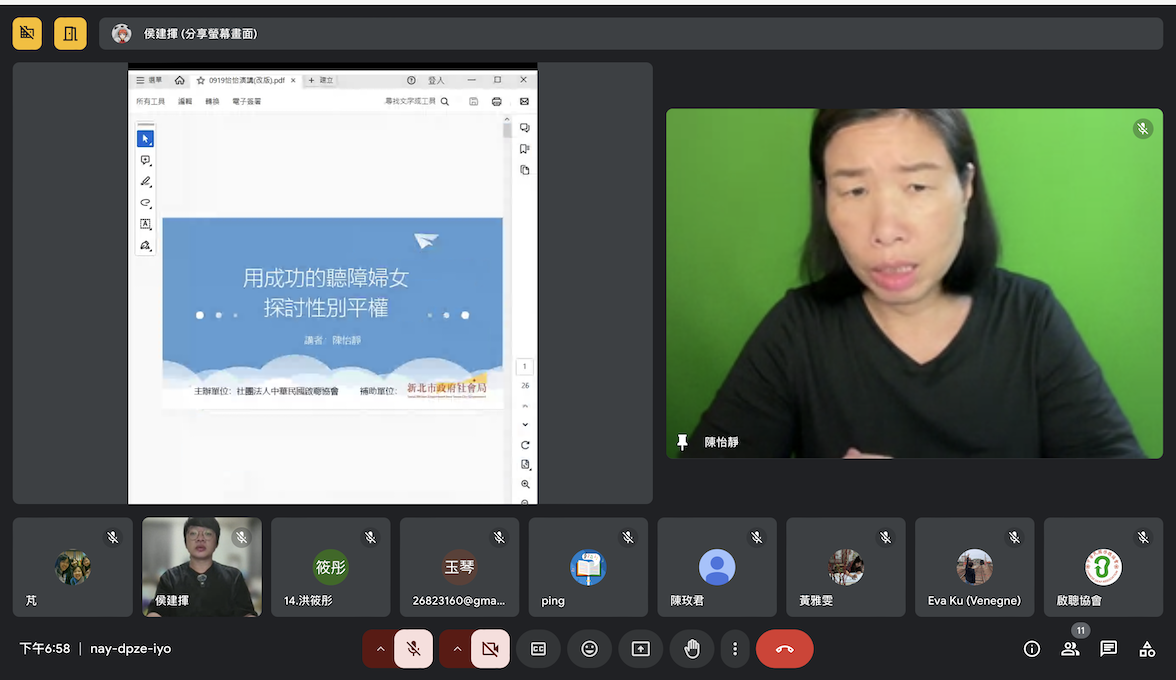Open the activities shapes icon
Screen dimensions: 1176x680
pyautogui.click(x=1147, y=649)
